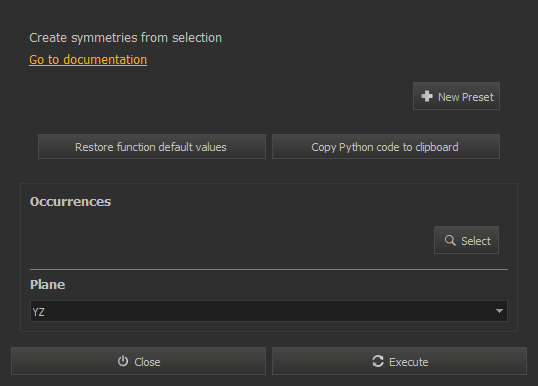Click the plus icon on New Preset
538x386 pixels.
(x=427, y=96)
